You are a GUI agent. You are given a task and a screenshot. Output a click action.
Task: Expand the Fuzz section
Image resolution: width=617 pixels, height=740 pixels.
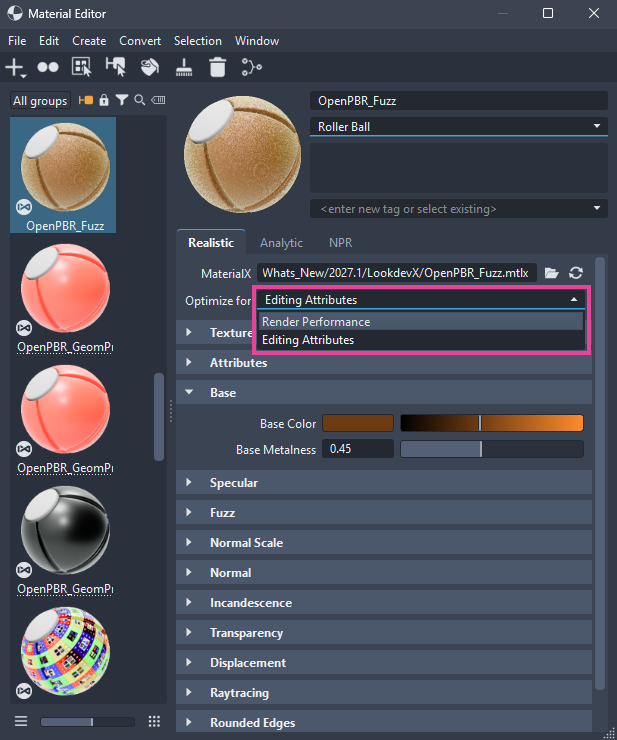pos(384,513)
